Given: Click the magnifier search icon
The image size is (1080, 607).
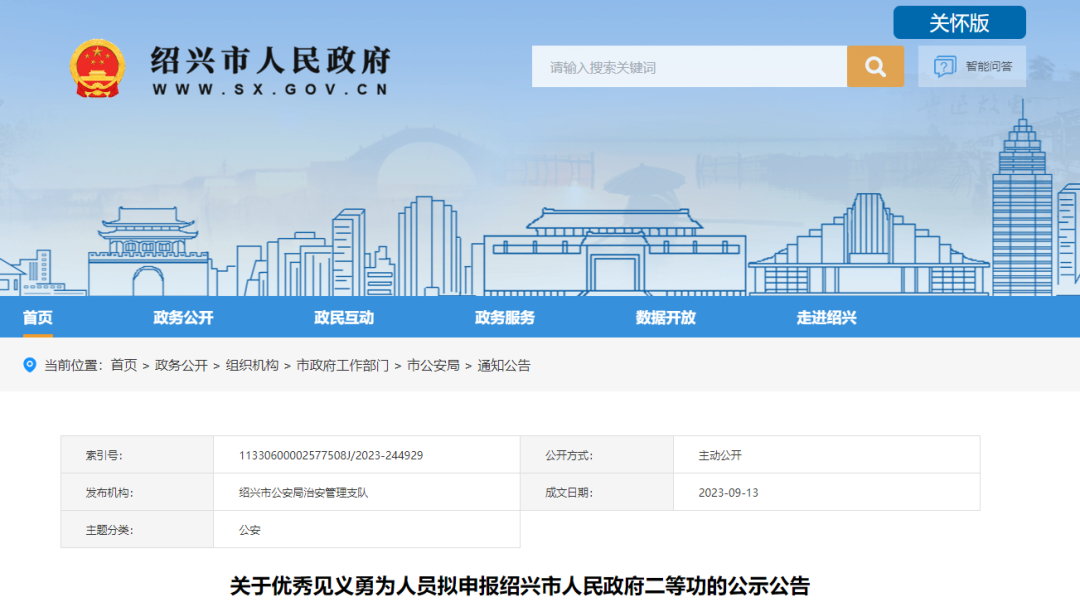Looking at the screenshot, I should pyautogui.click(x=874, y=66).
